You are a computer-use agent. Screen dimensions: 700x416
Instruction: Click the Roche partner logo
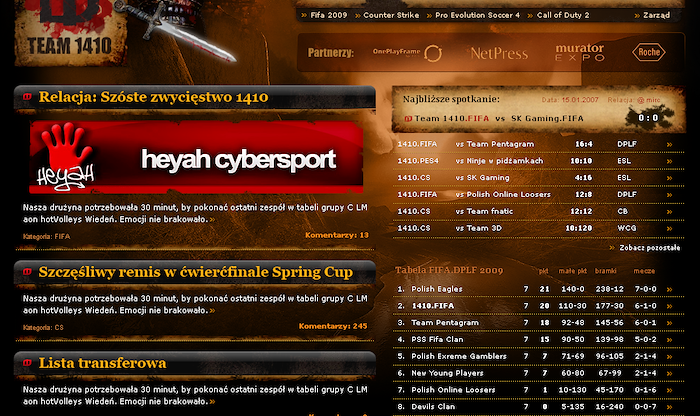tap(649, 52)
